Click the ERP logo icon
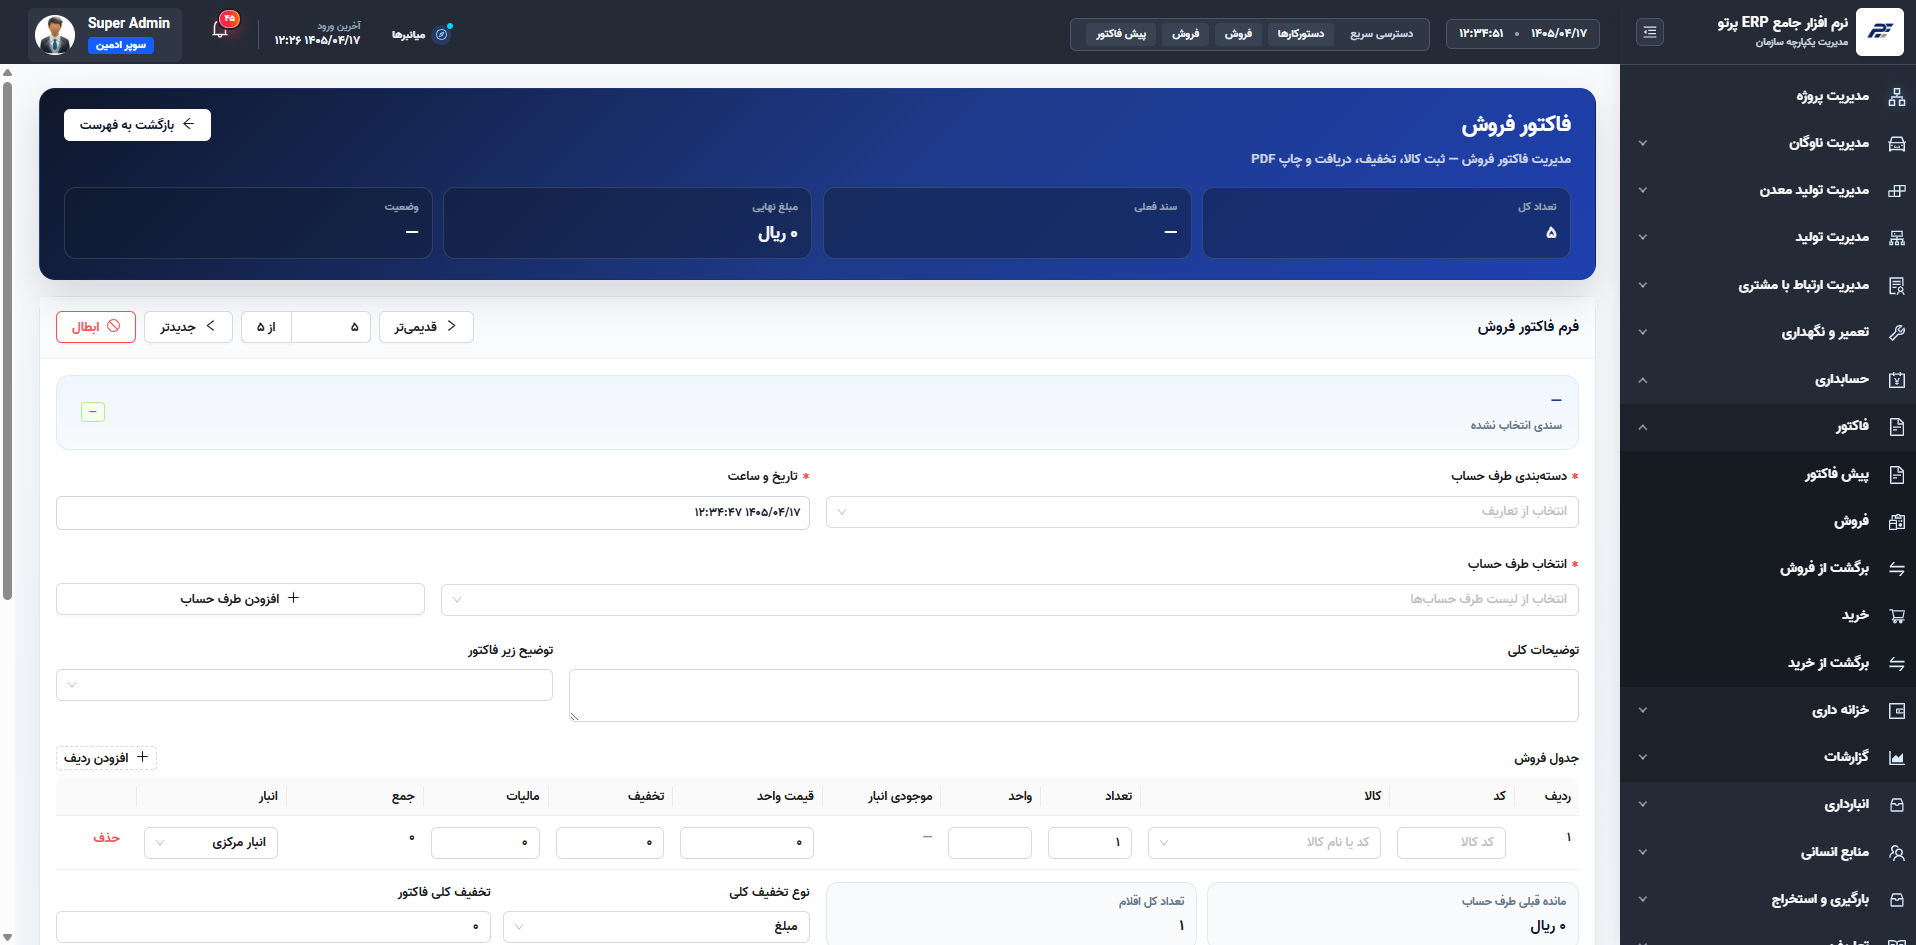 [x=1880, y=32]
